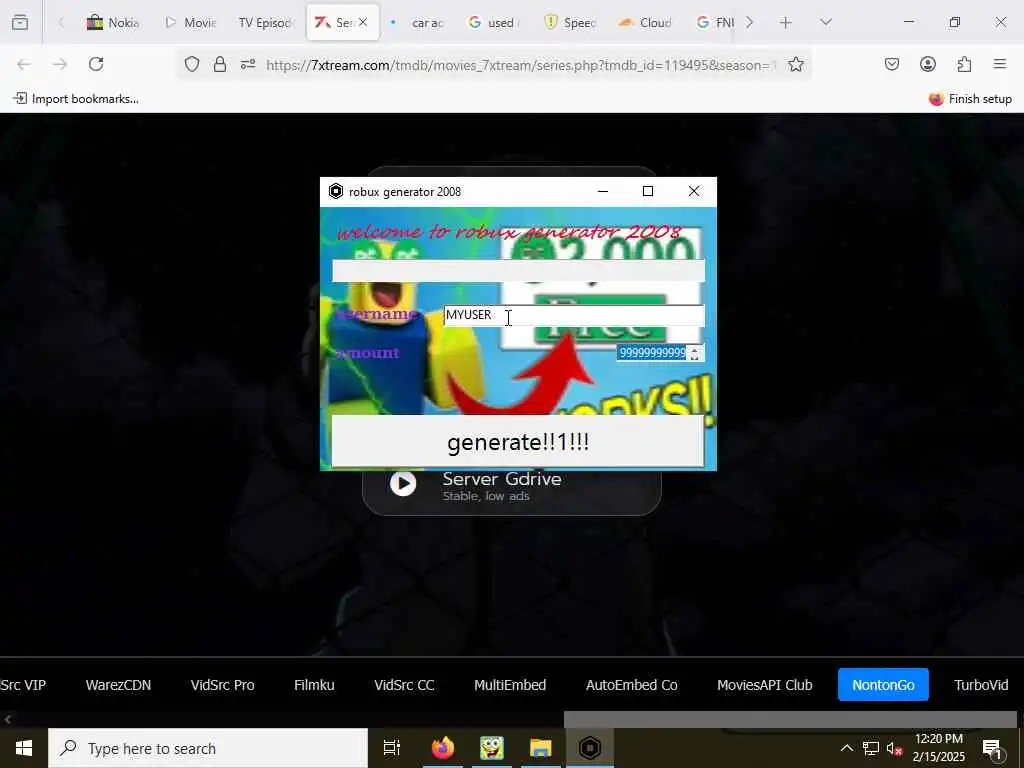
Task: Expand the list all tabs dropdown
Action: click(826, 22)
